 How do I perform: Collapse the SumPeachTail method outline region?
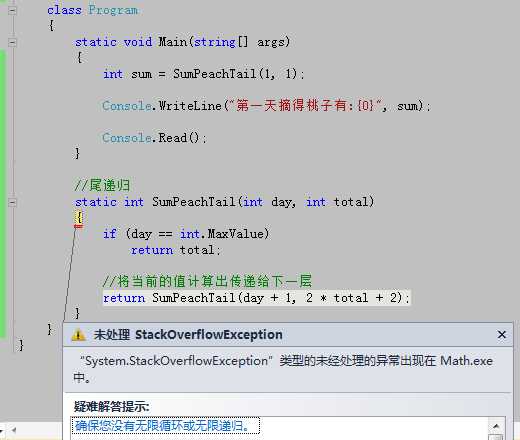click(12, 202)
